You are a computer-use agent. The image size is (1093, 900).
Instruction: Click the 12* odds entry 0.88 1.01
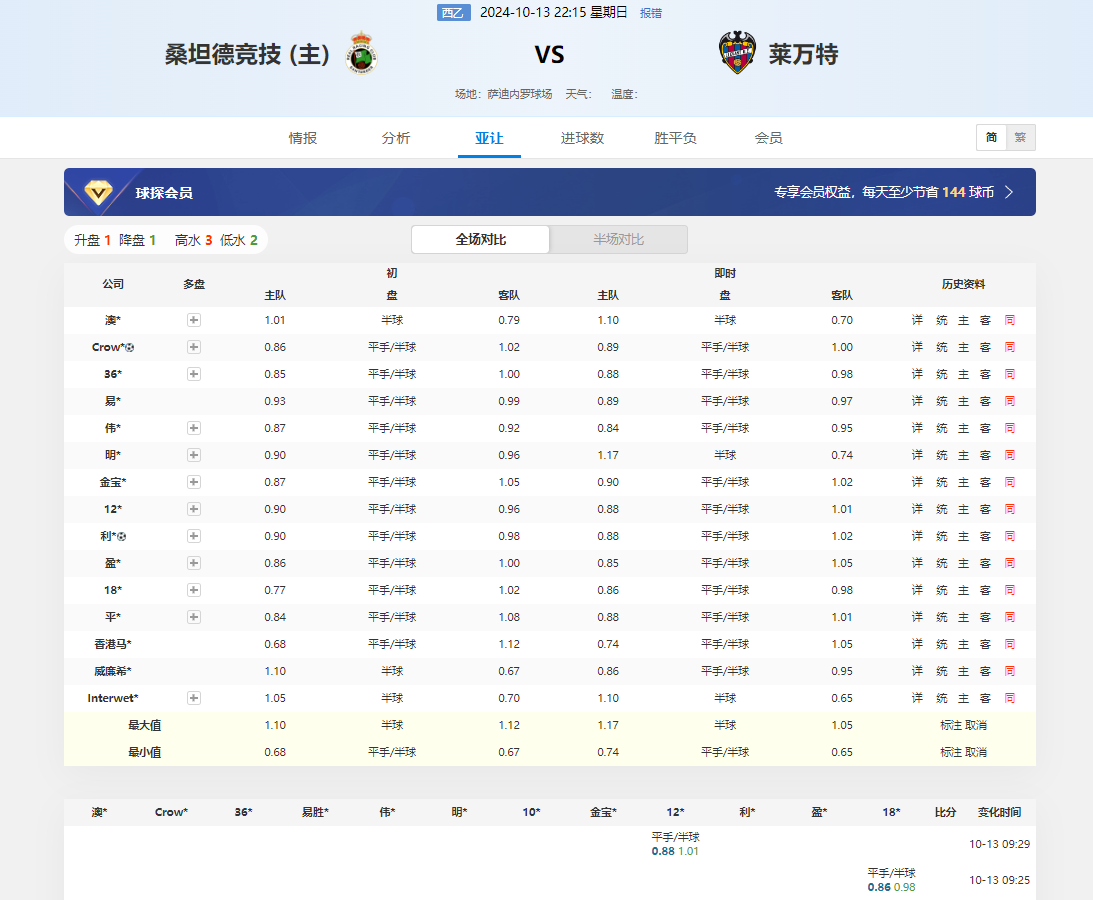675,851
